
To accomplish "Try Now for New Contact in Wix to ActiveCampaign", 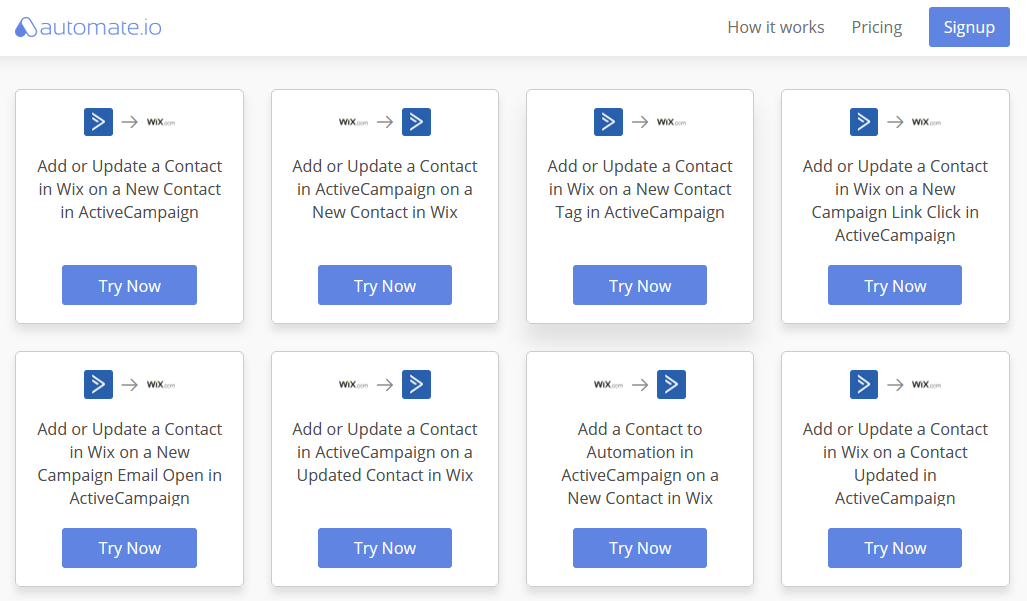I will click(x=384, y=285).
